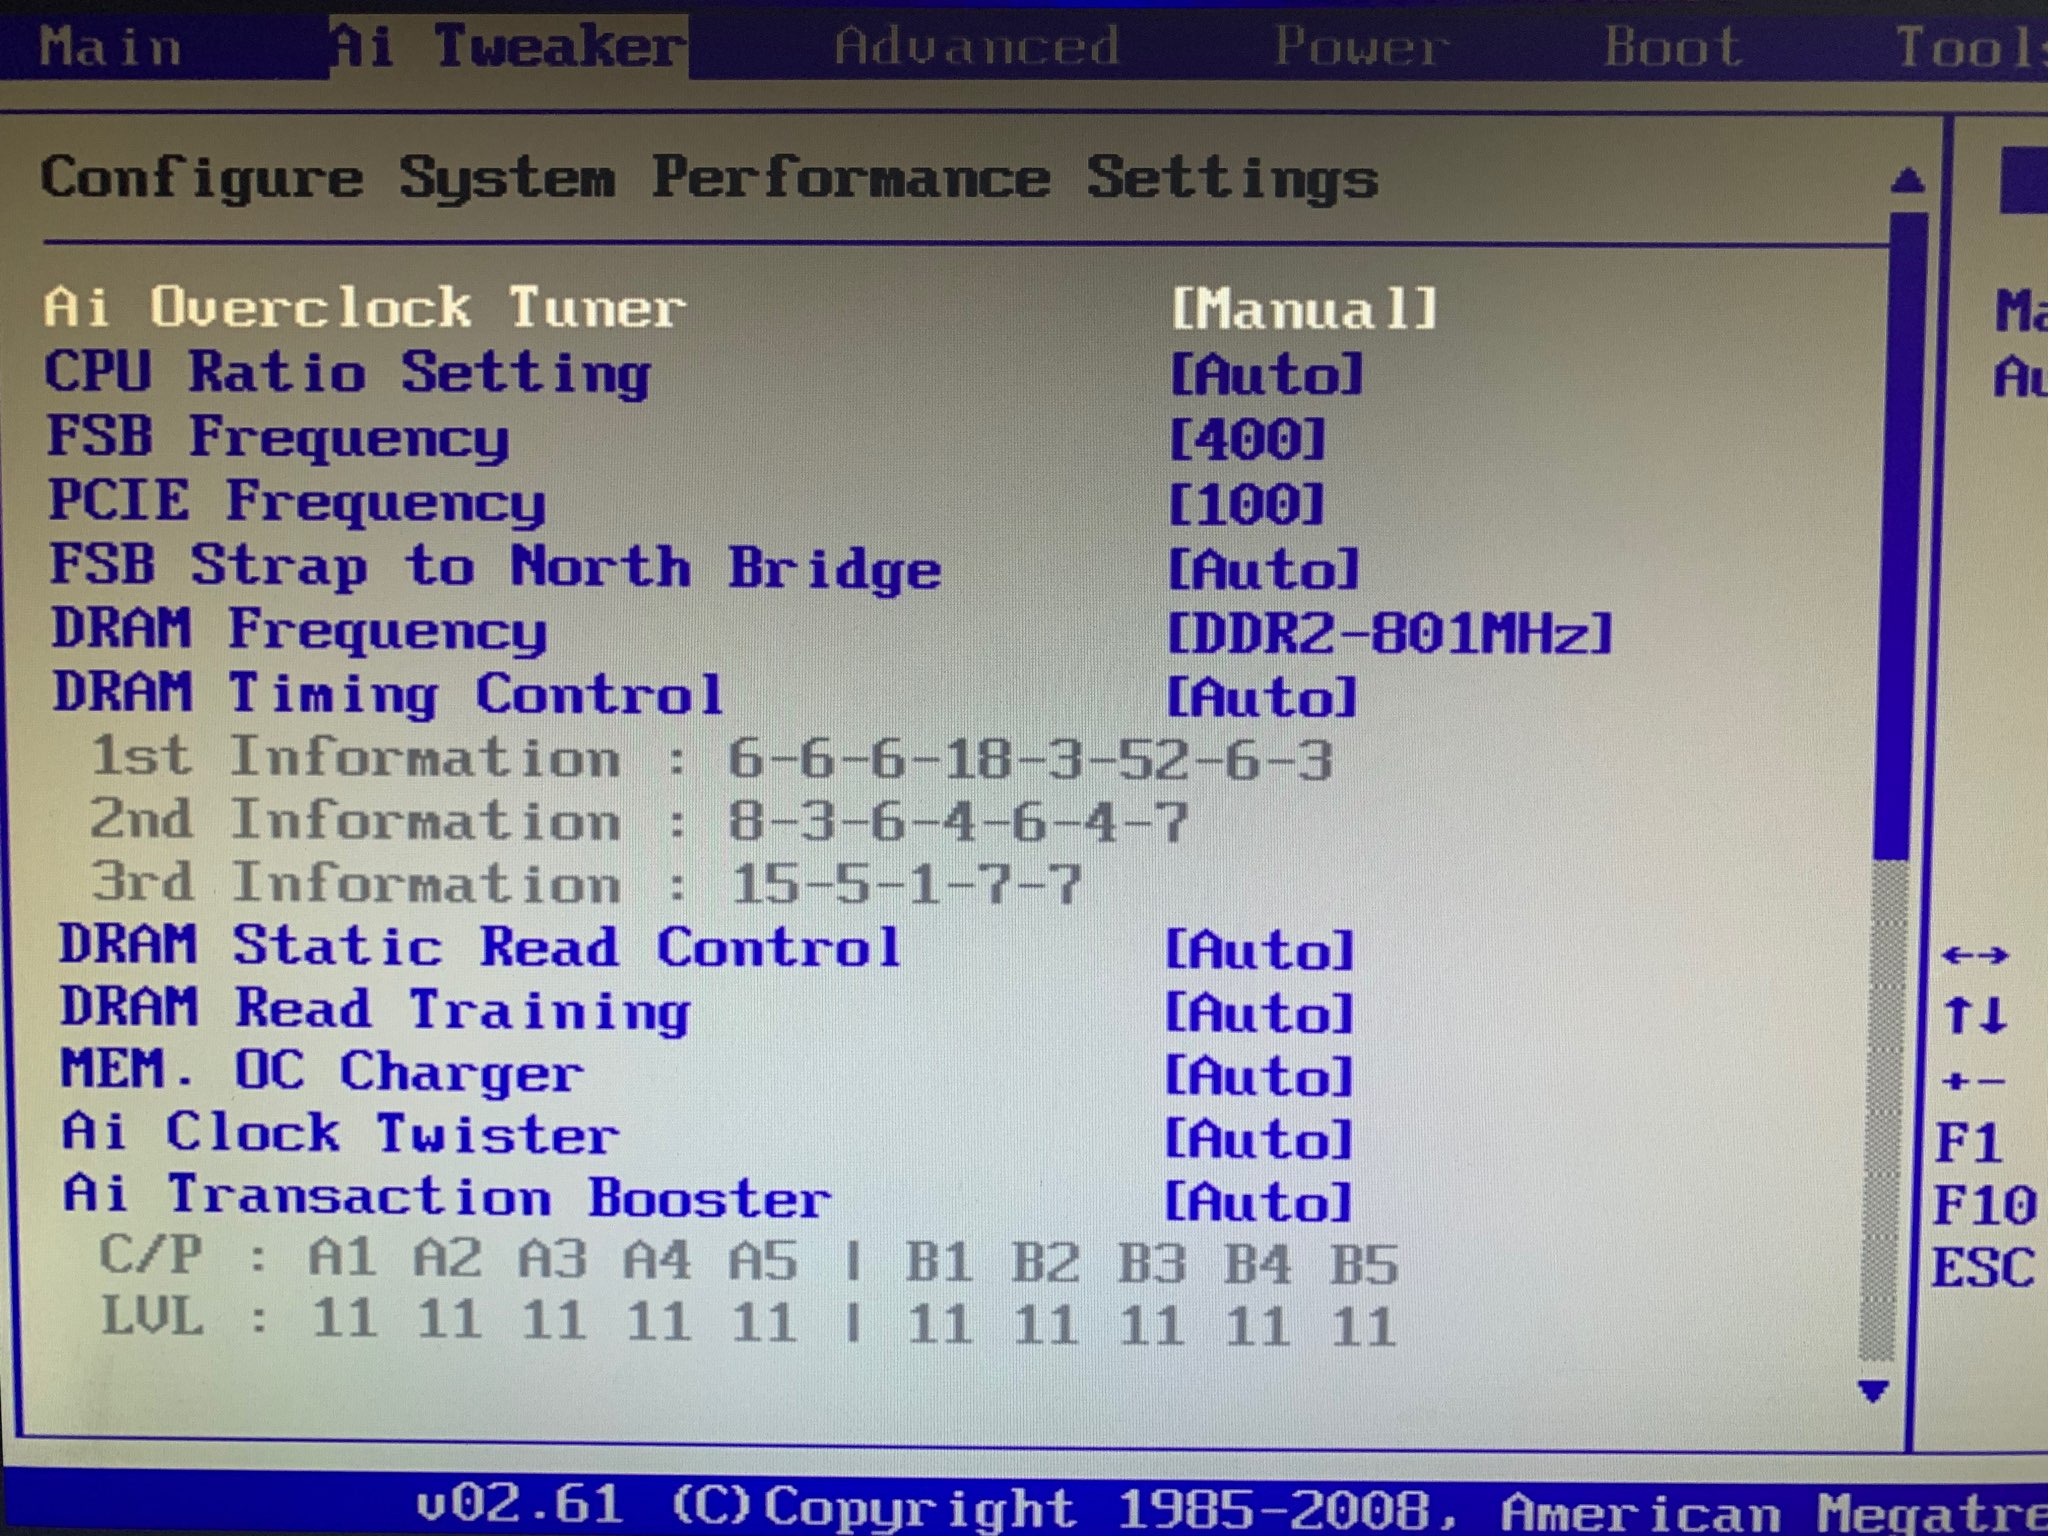The width and height of the screenshot is (2048, 1536).
Task: Switch to the Boot tab
Action: 1672,46
